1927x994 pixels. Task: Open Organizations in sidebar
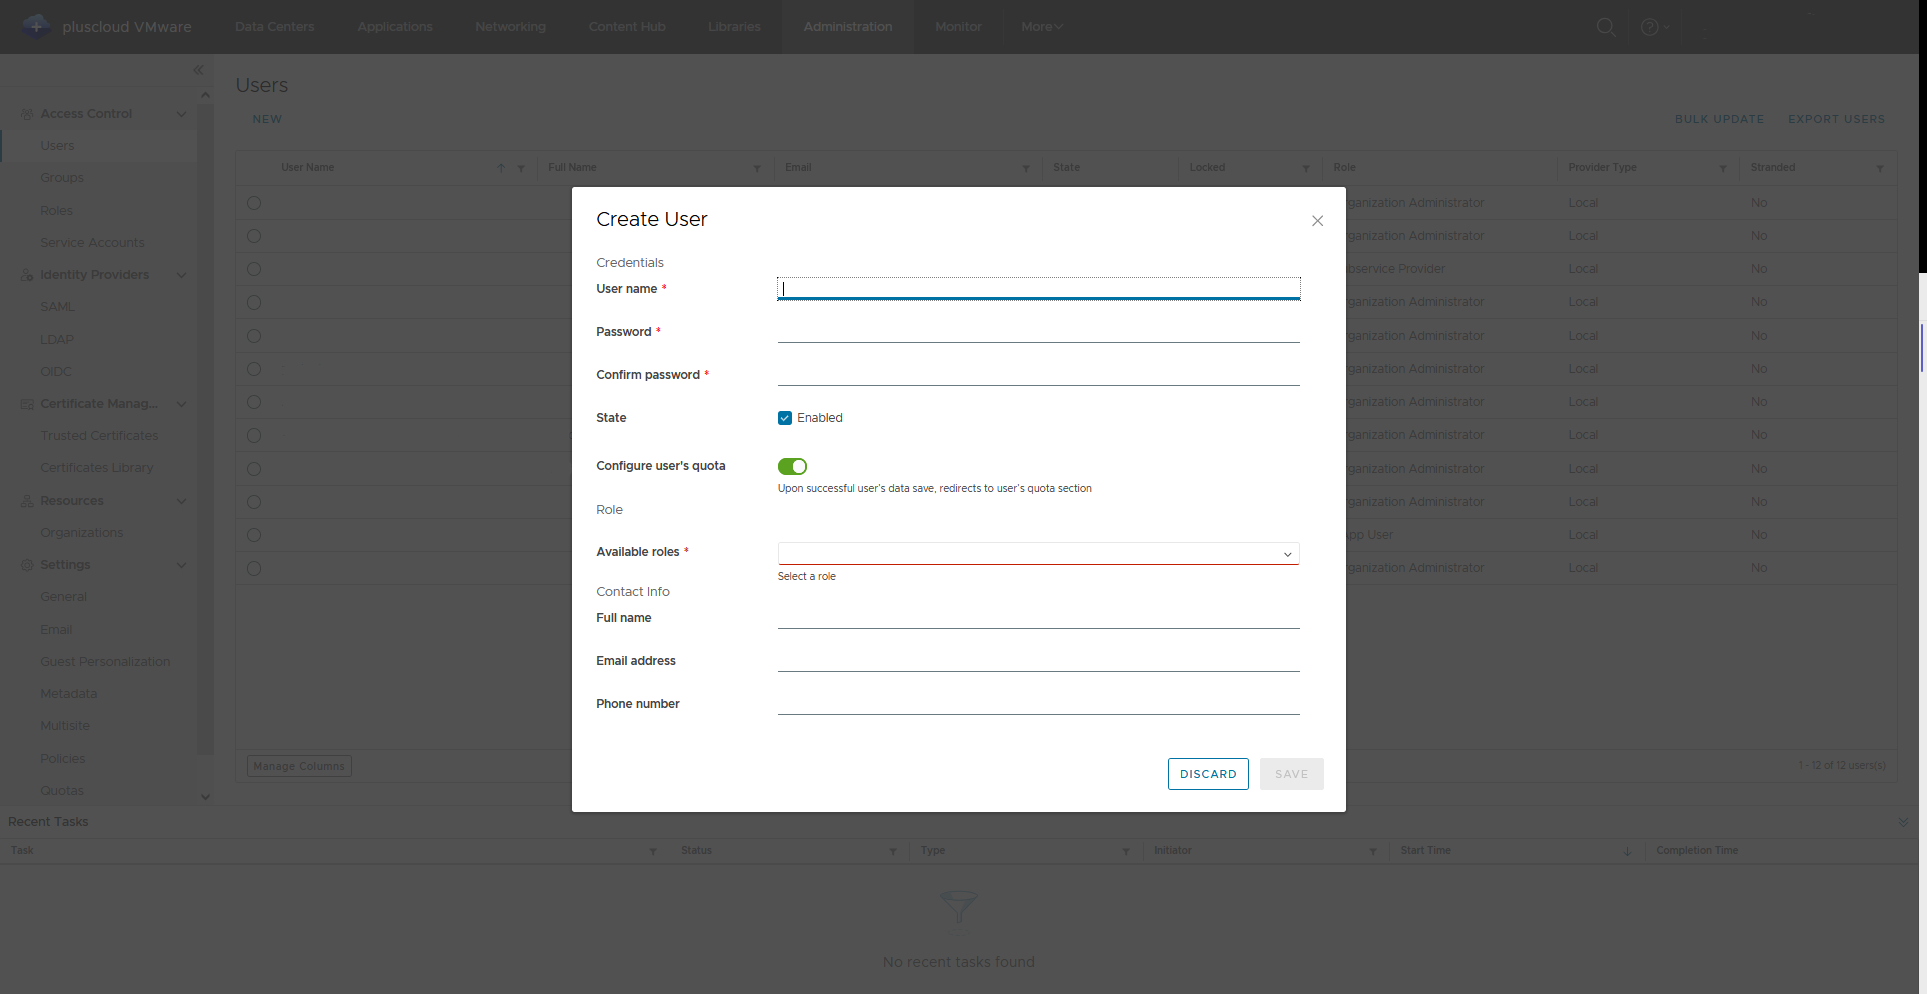82,533
